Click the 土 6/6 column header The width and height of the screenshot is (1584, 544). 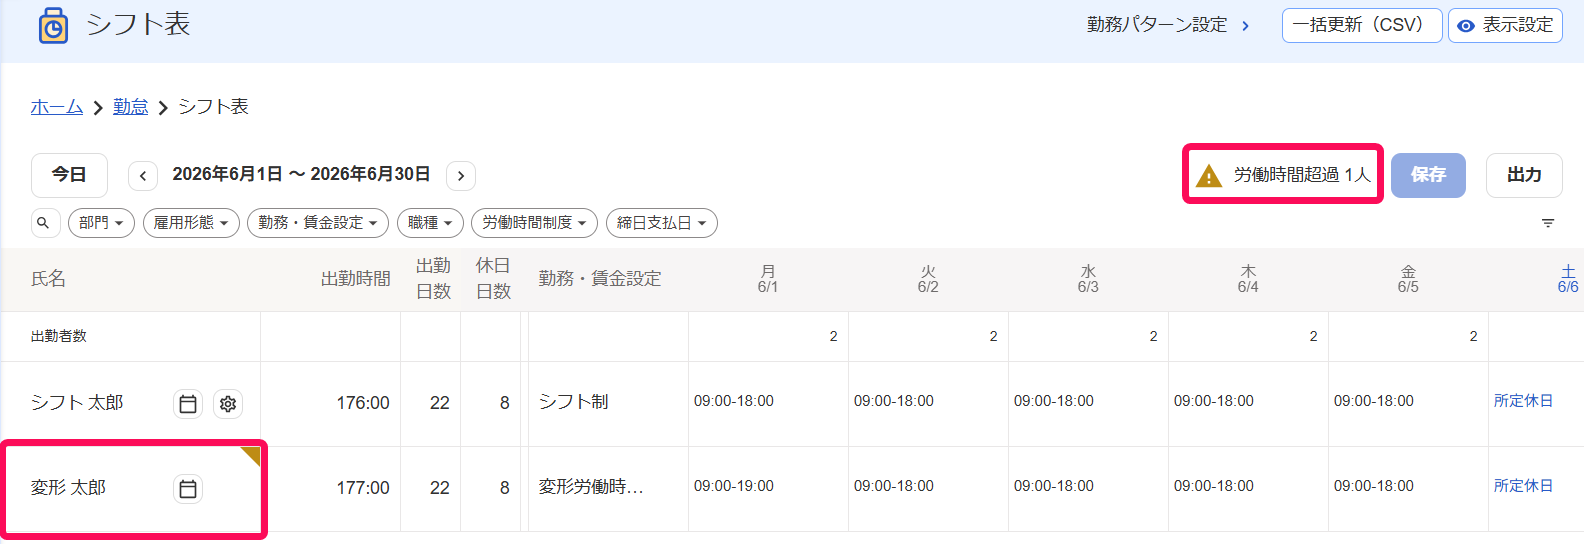[x=1568, y=279]
